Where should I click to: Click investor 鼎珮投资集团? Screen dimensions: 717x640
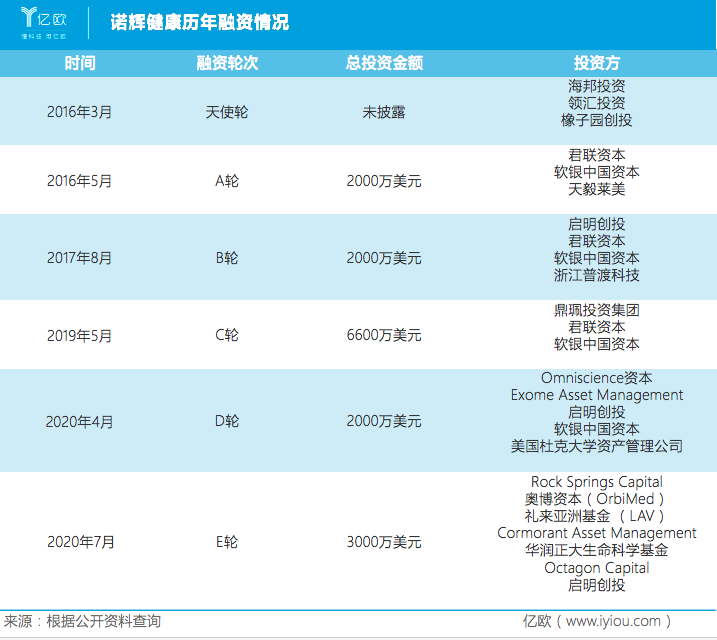pos(597,310)
